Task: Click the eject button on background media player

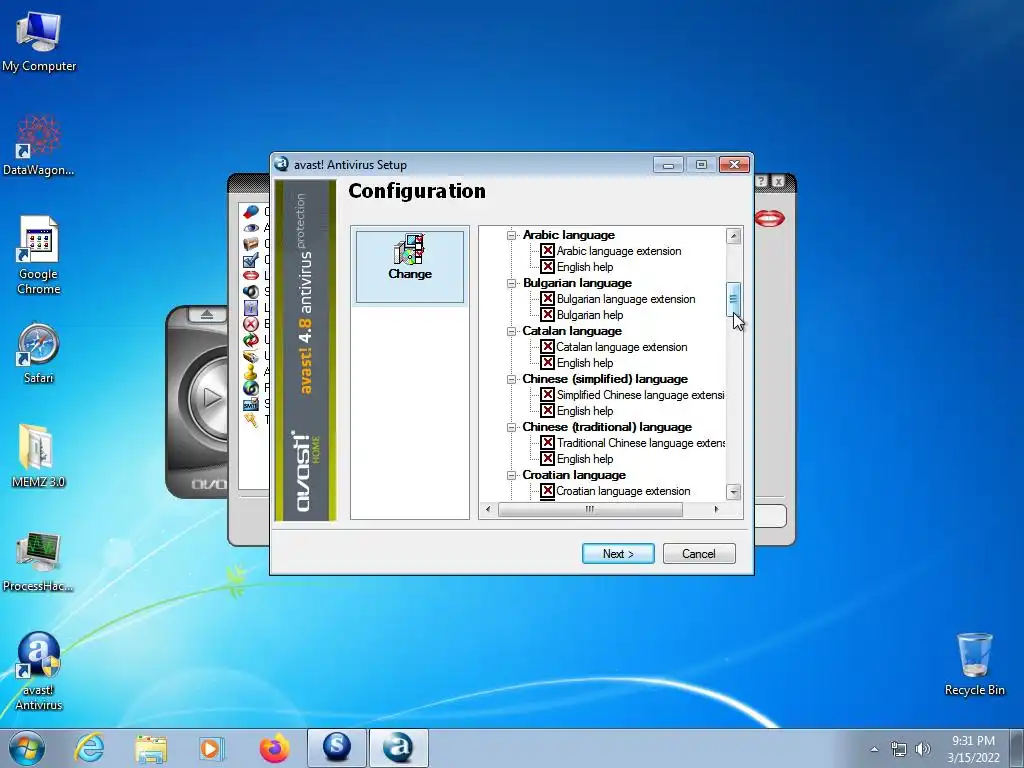Action: (x=207, y=315)
